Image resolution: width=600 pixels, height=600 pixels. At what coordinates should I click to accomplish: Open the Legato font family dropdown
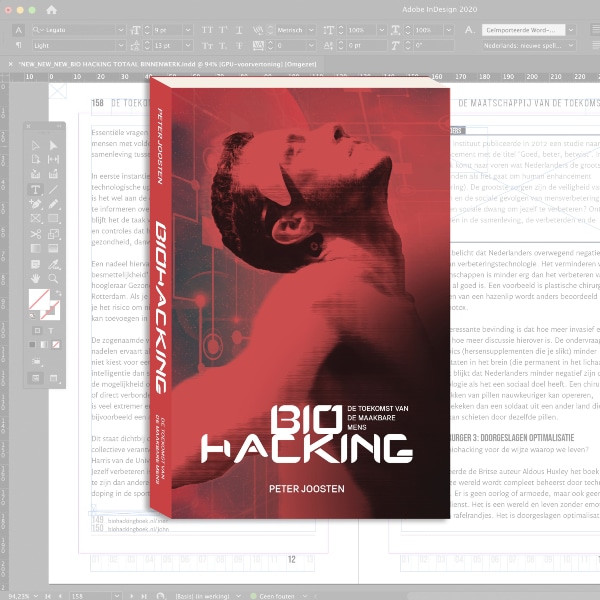coord(123,30)
